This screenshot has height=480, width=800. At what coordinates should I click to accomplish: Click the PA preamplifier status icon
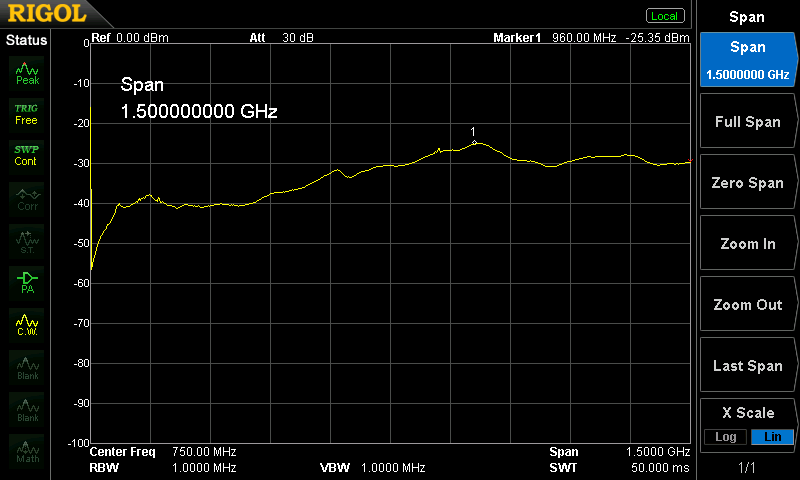pyautogui.click(x=27, y=282)
